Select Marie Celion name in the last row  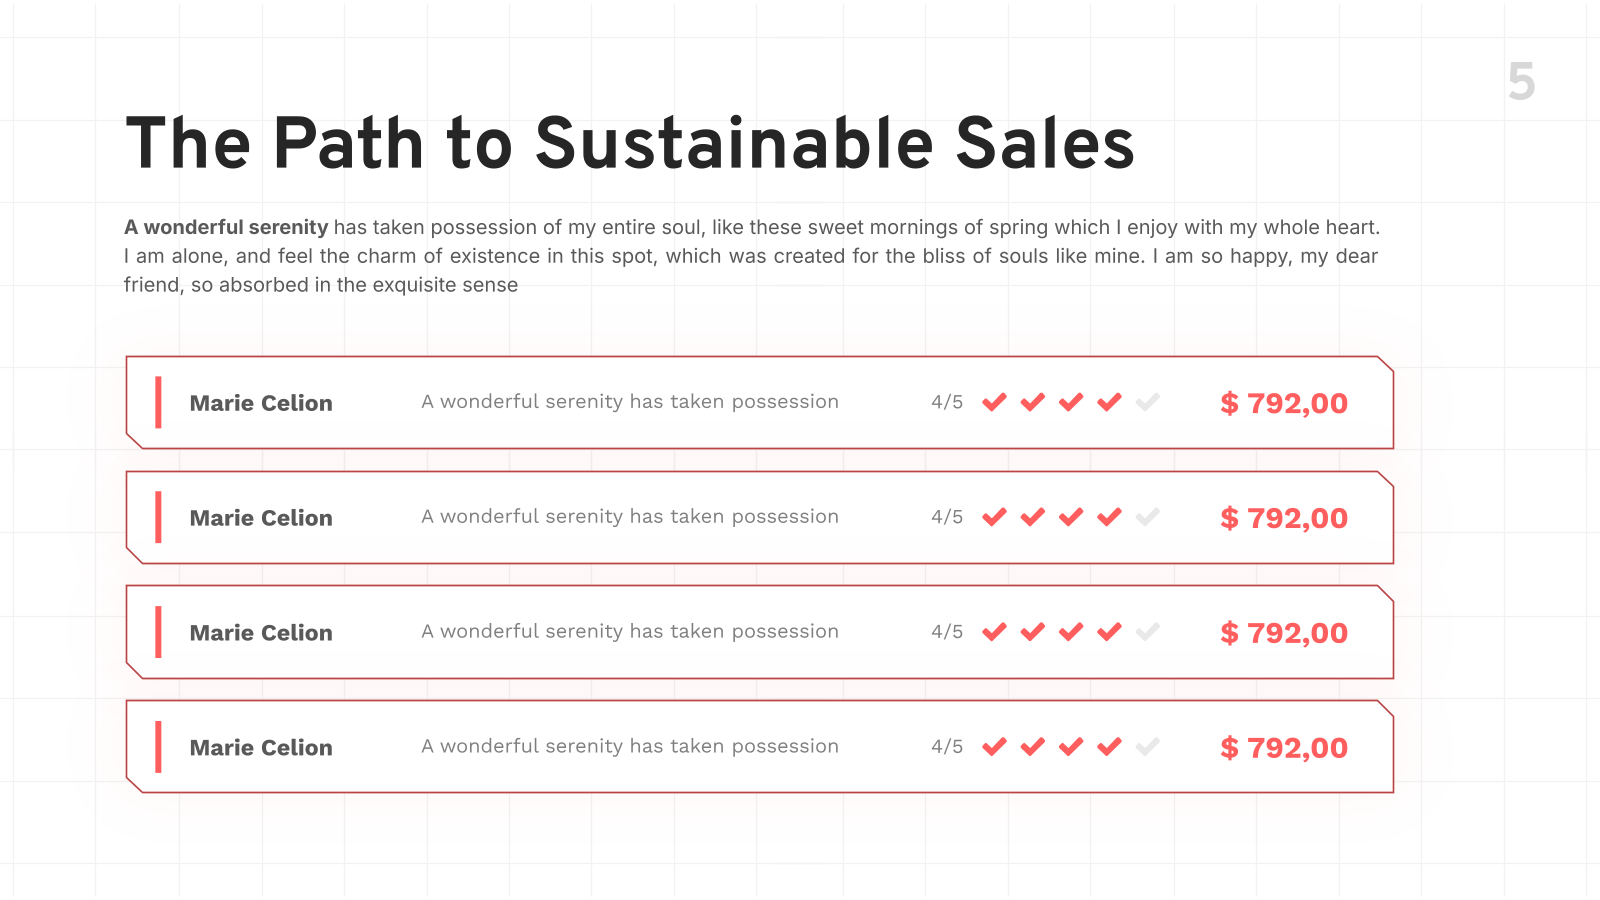[x=261, y=748]
